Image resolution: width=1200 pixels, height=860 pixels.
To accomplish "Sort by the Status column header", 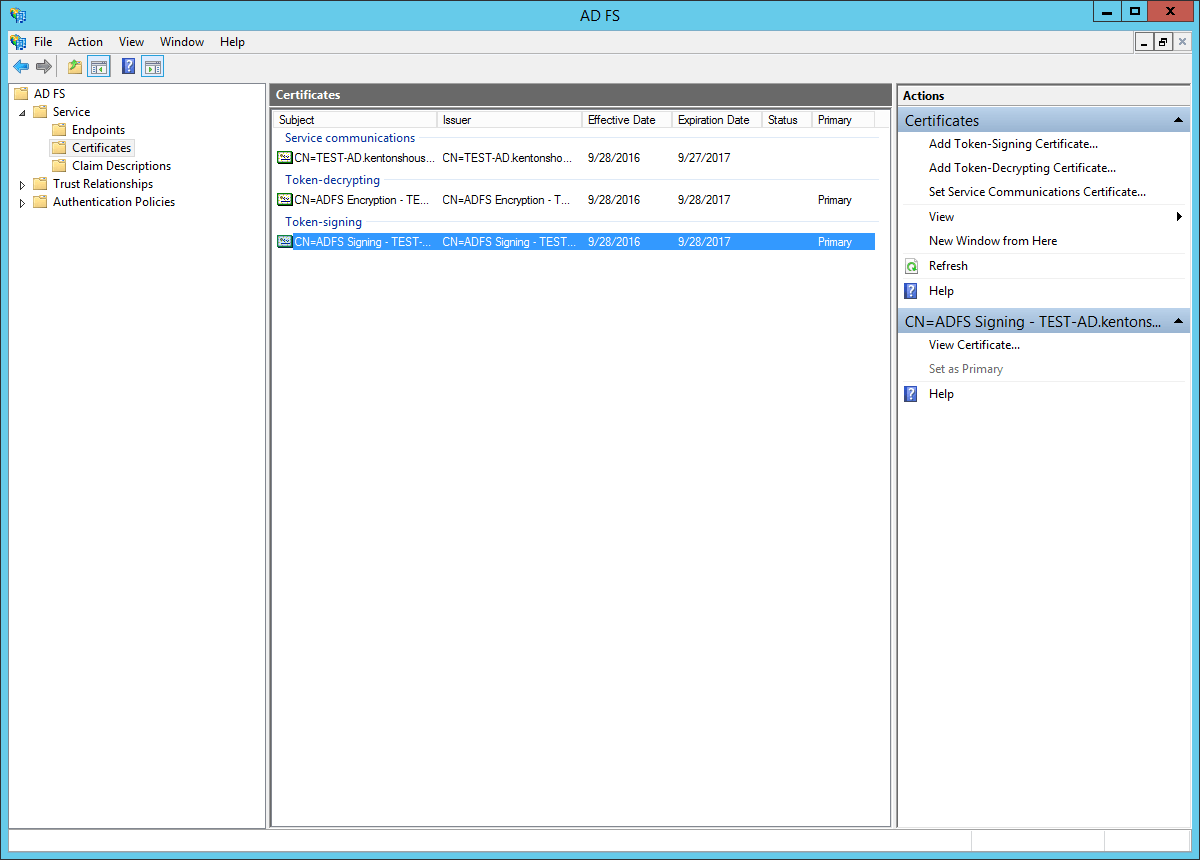I will (x=786, y=120).
